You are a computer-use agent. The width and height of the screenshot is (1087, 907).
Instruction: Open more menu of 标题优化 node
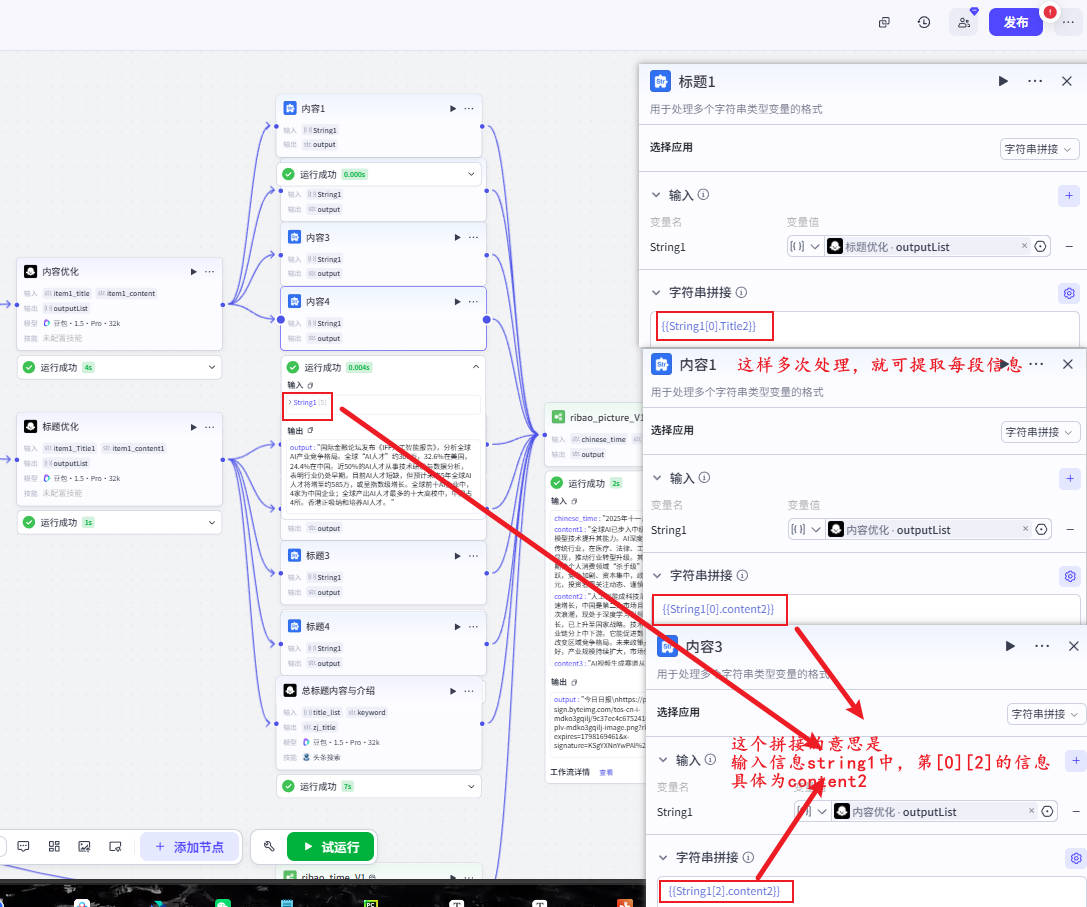209,426
